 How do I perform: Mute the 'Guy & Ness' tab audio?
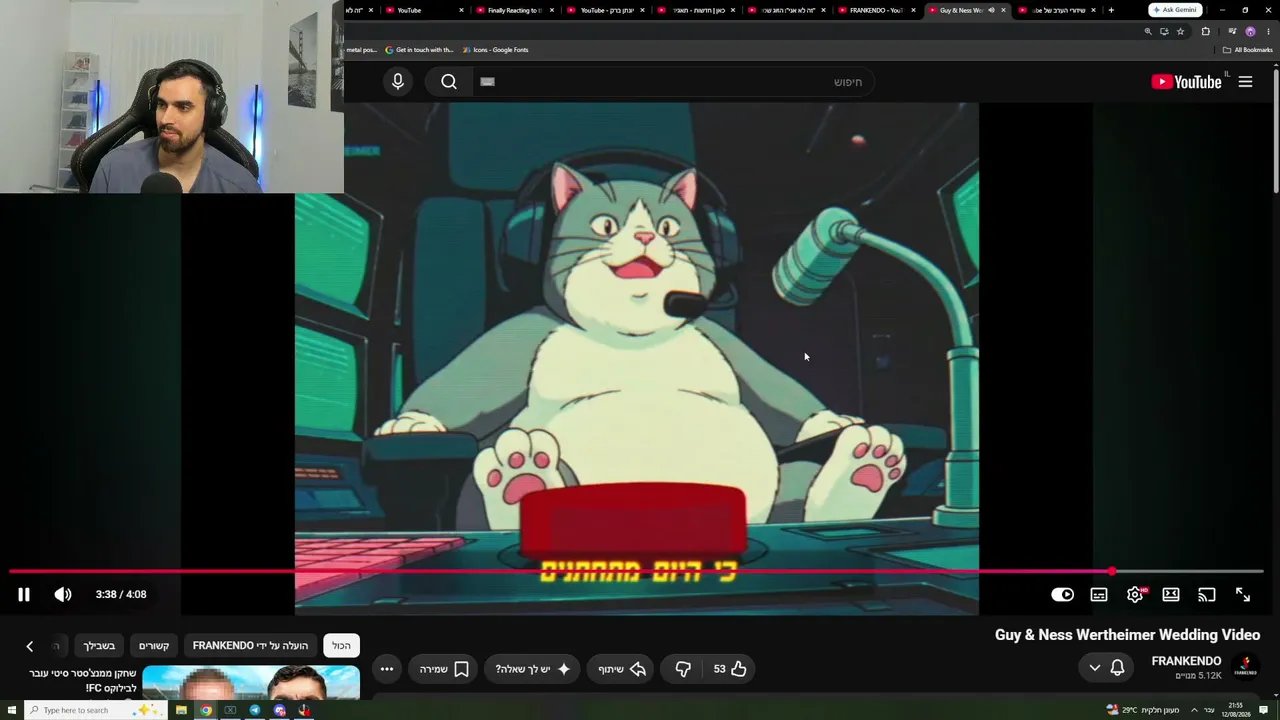click(x=991, y=10)
